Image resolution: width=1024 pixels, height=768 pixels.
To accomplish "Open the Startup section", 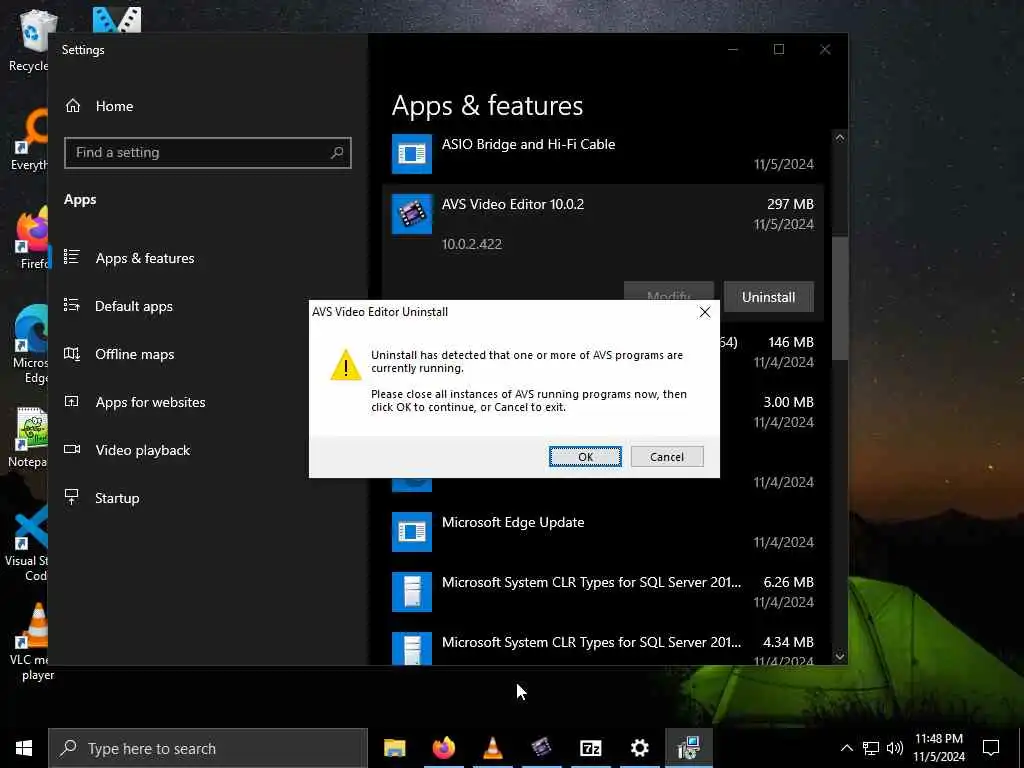I will (117, 498).
